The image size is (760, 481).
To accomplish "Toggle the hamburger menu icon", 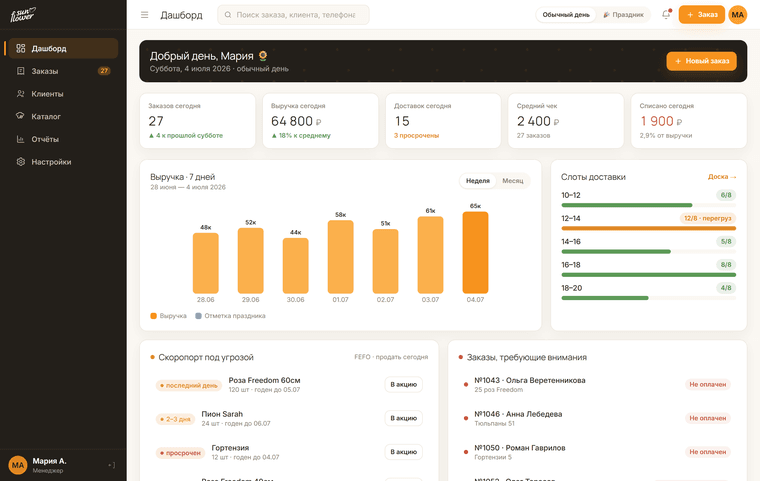I will (x=144, y=15).
